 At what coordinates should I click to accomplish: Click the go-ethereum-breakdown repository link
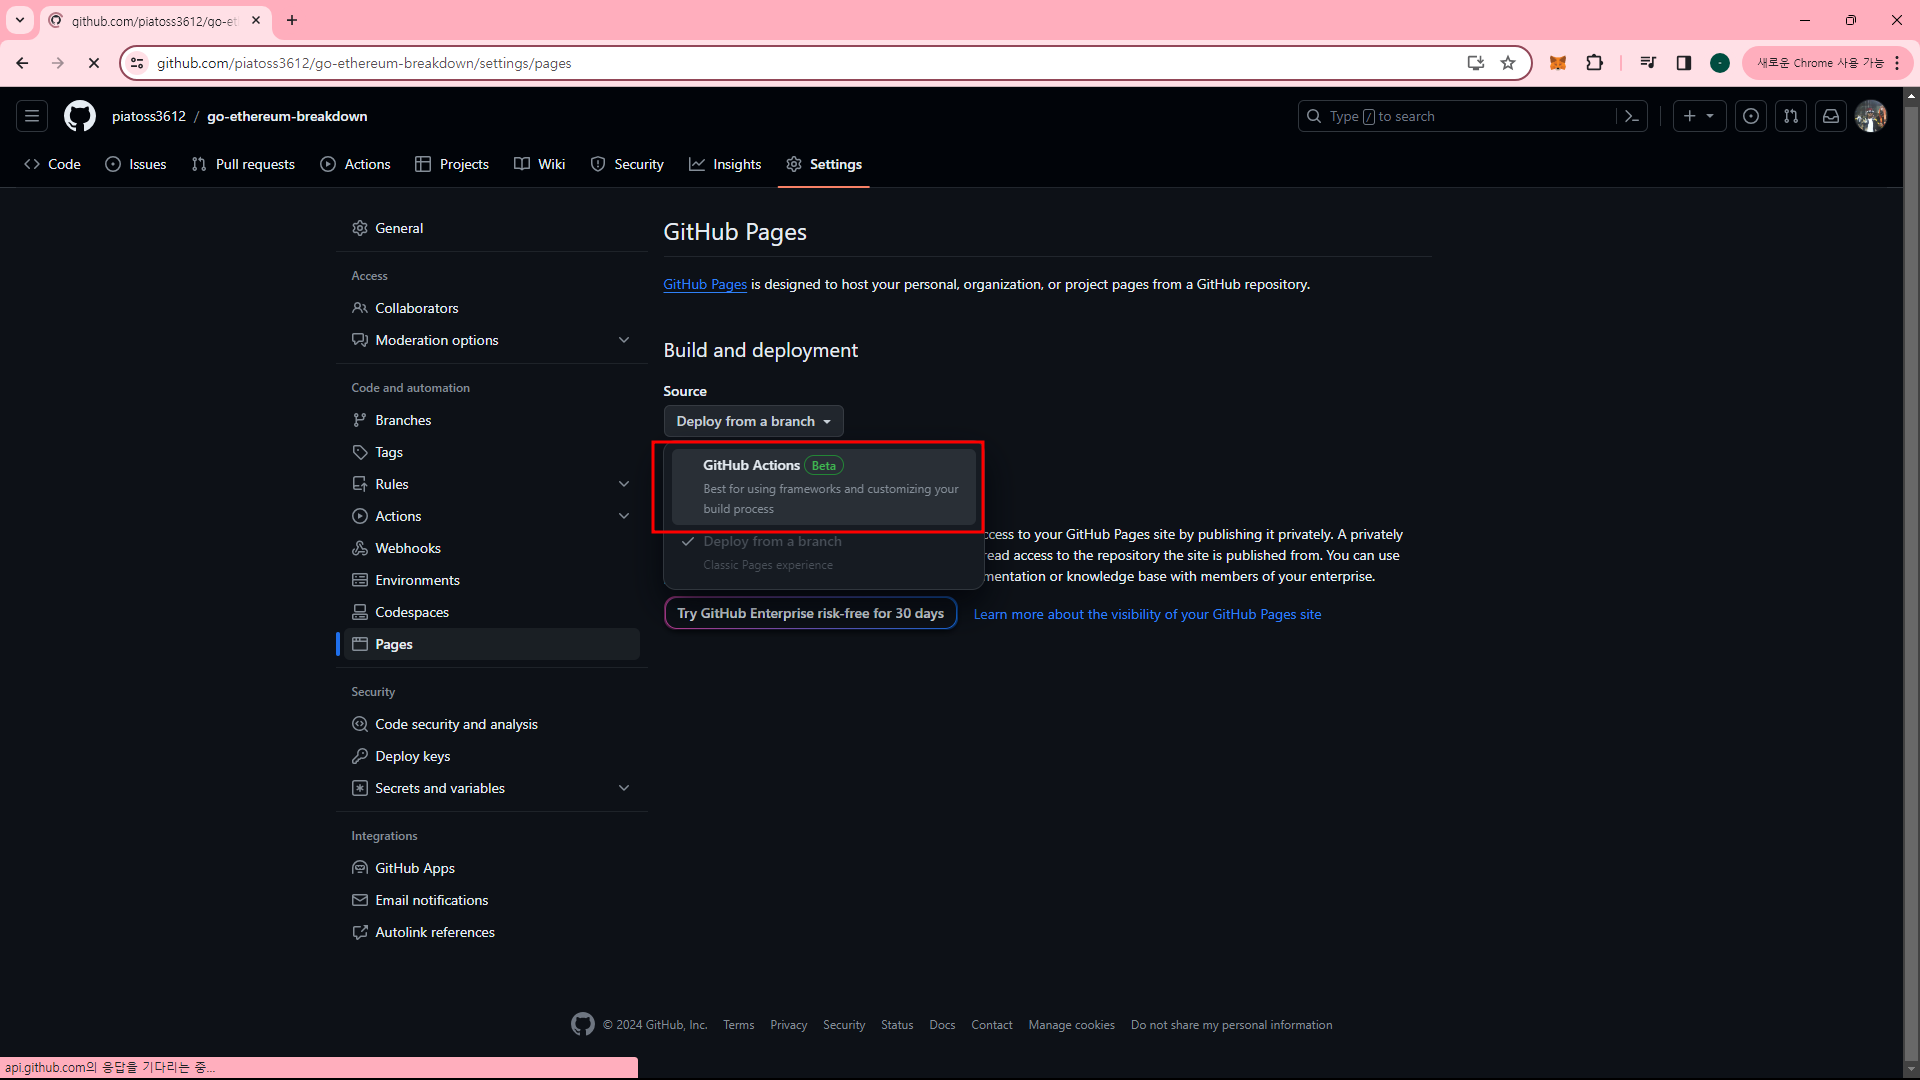click(287, 116)
